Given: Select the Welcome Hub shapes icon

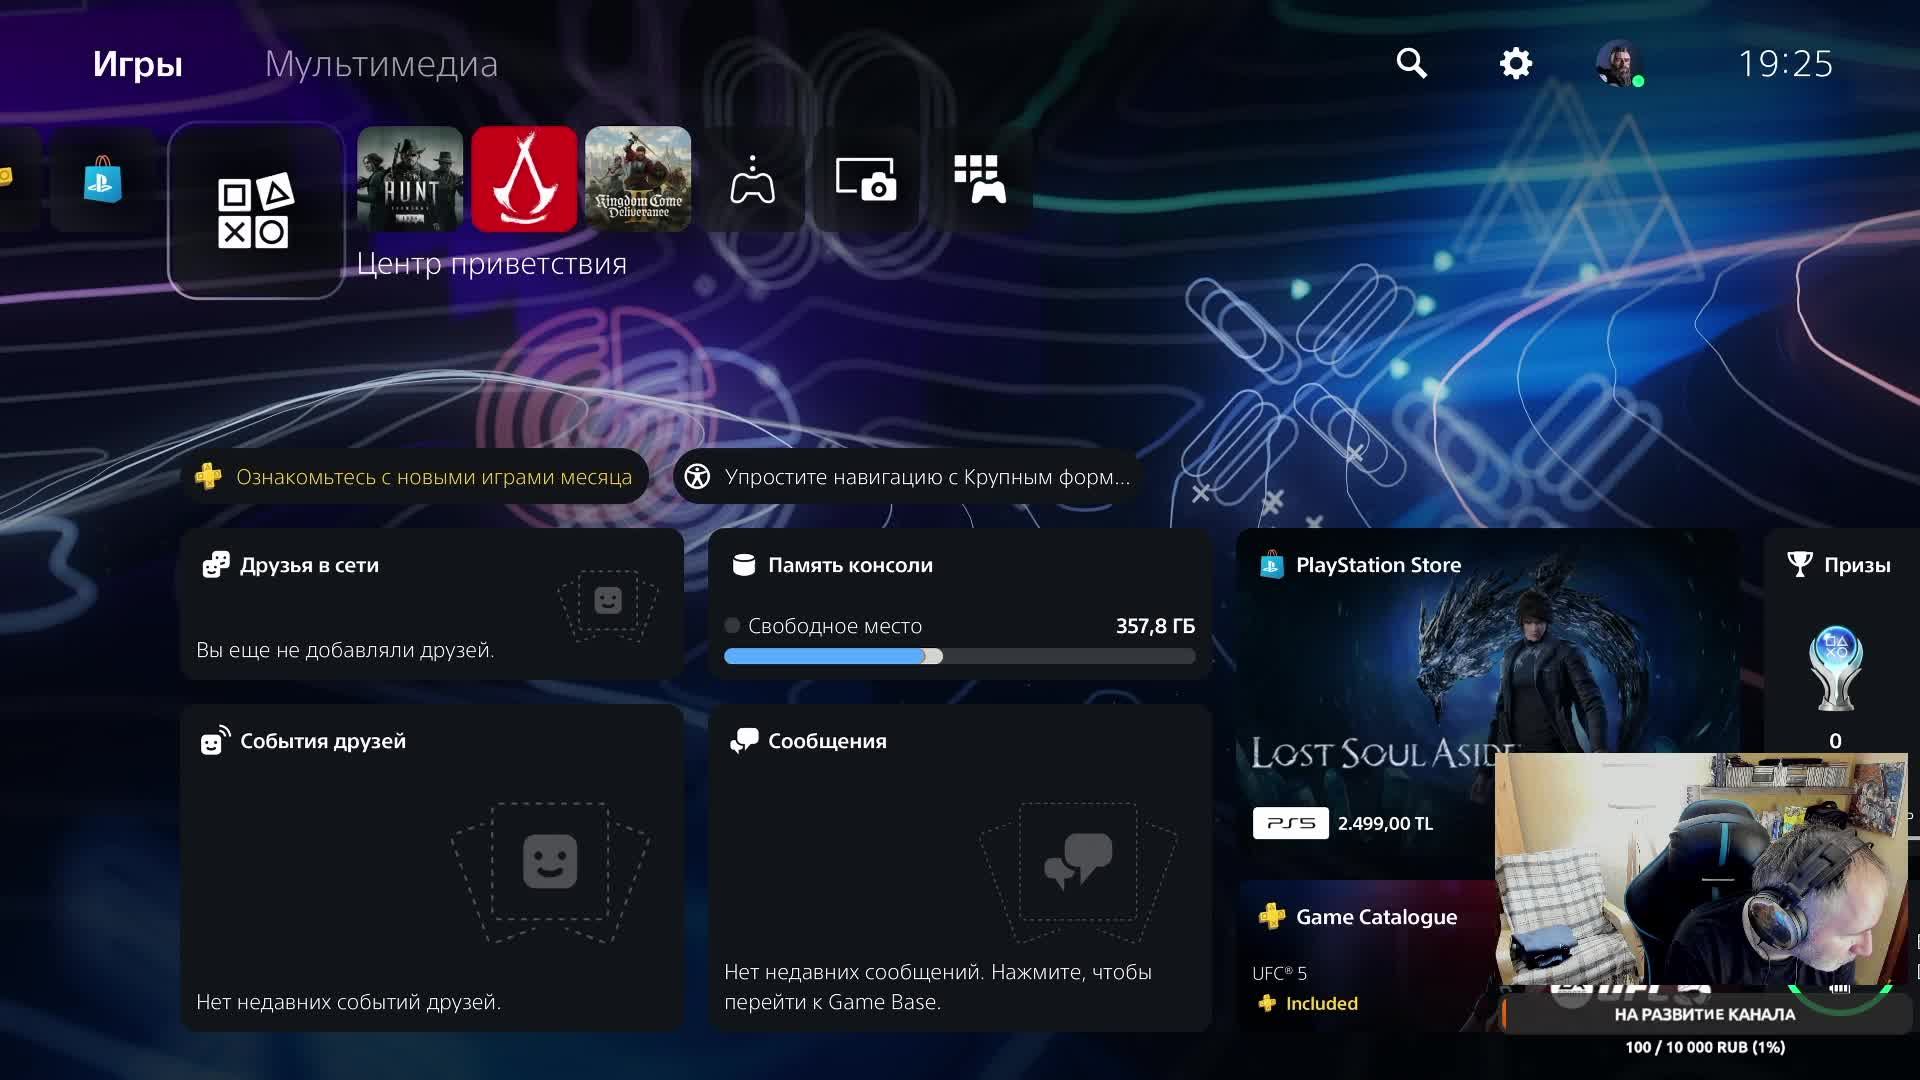Looking at the screenshot, I should (x=255, y=211).
